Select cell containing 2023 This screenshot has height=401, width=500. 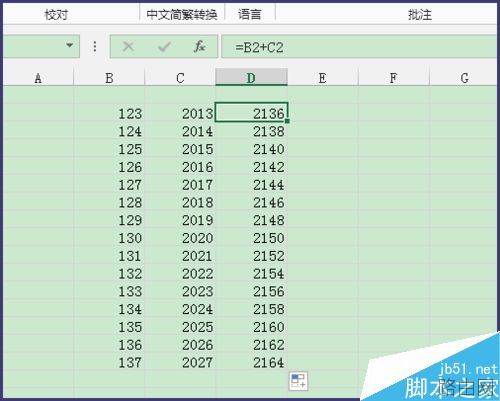click(x=180, y=291)
